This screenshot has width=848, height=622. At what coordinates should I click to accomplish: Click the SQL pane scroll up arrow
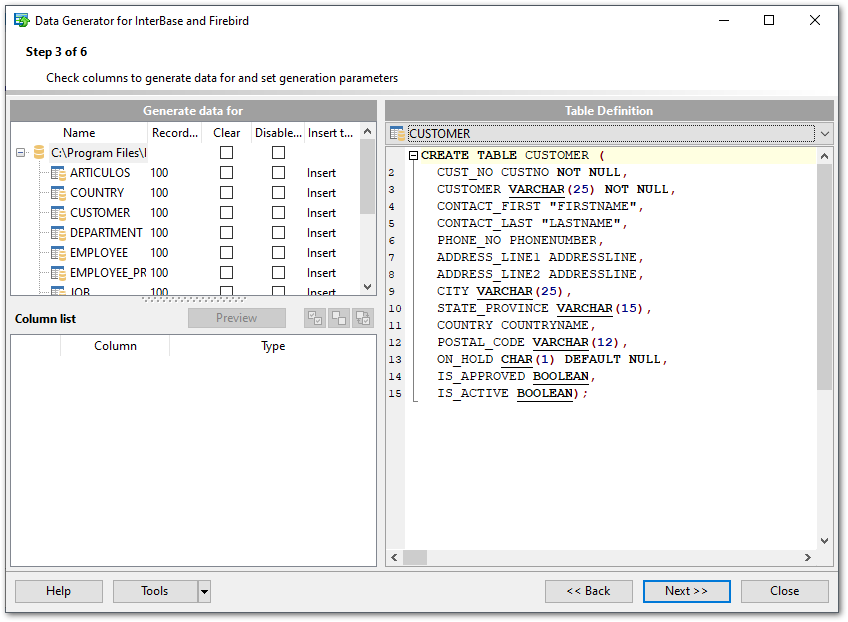coord(824,156)
